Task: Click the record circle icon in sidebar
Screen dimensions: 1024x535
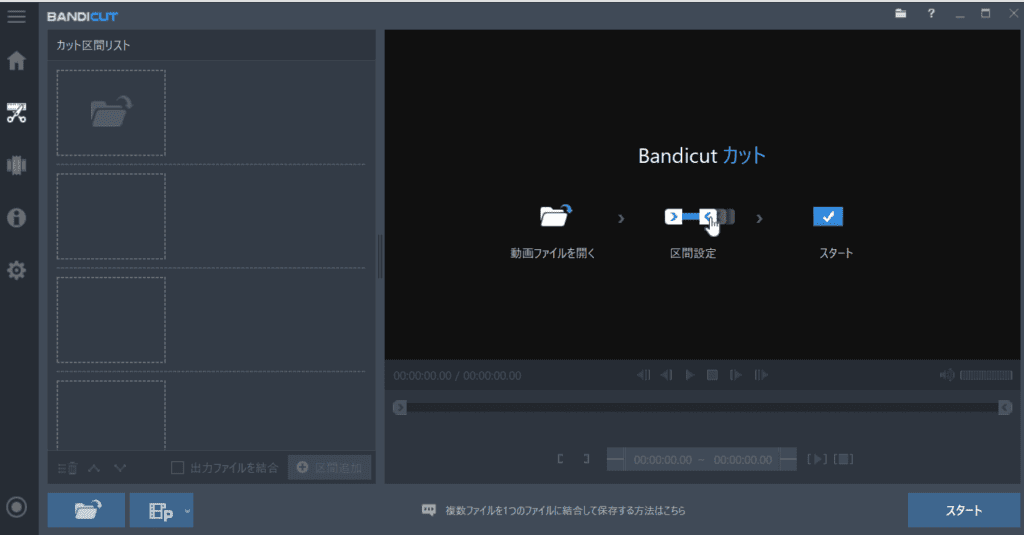Action: [x=16, y=507]
